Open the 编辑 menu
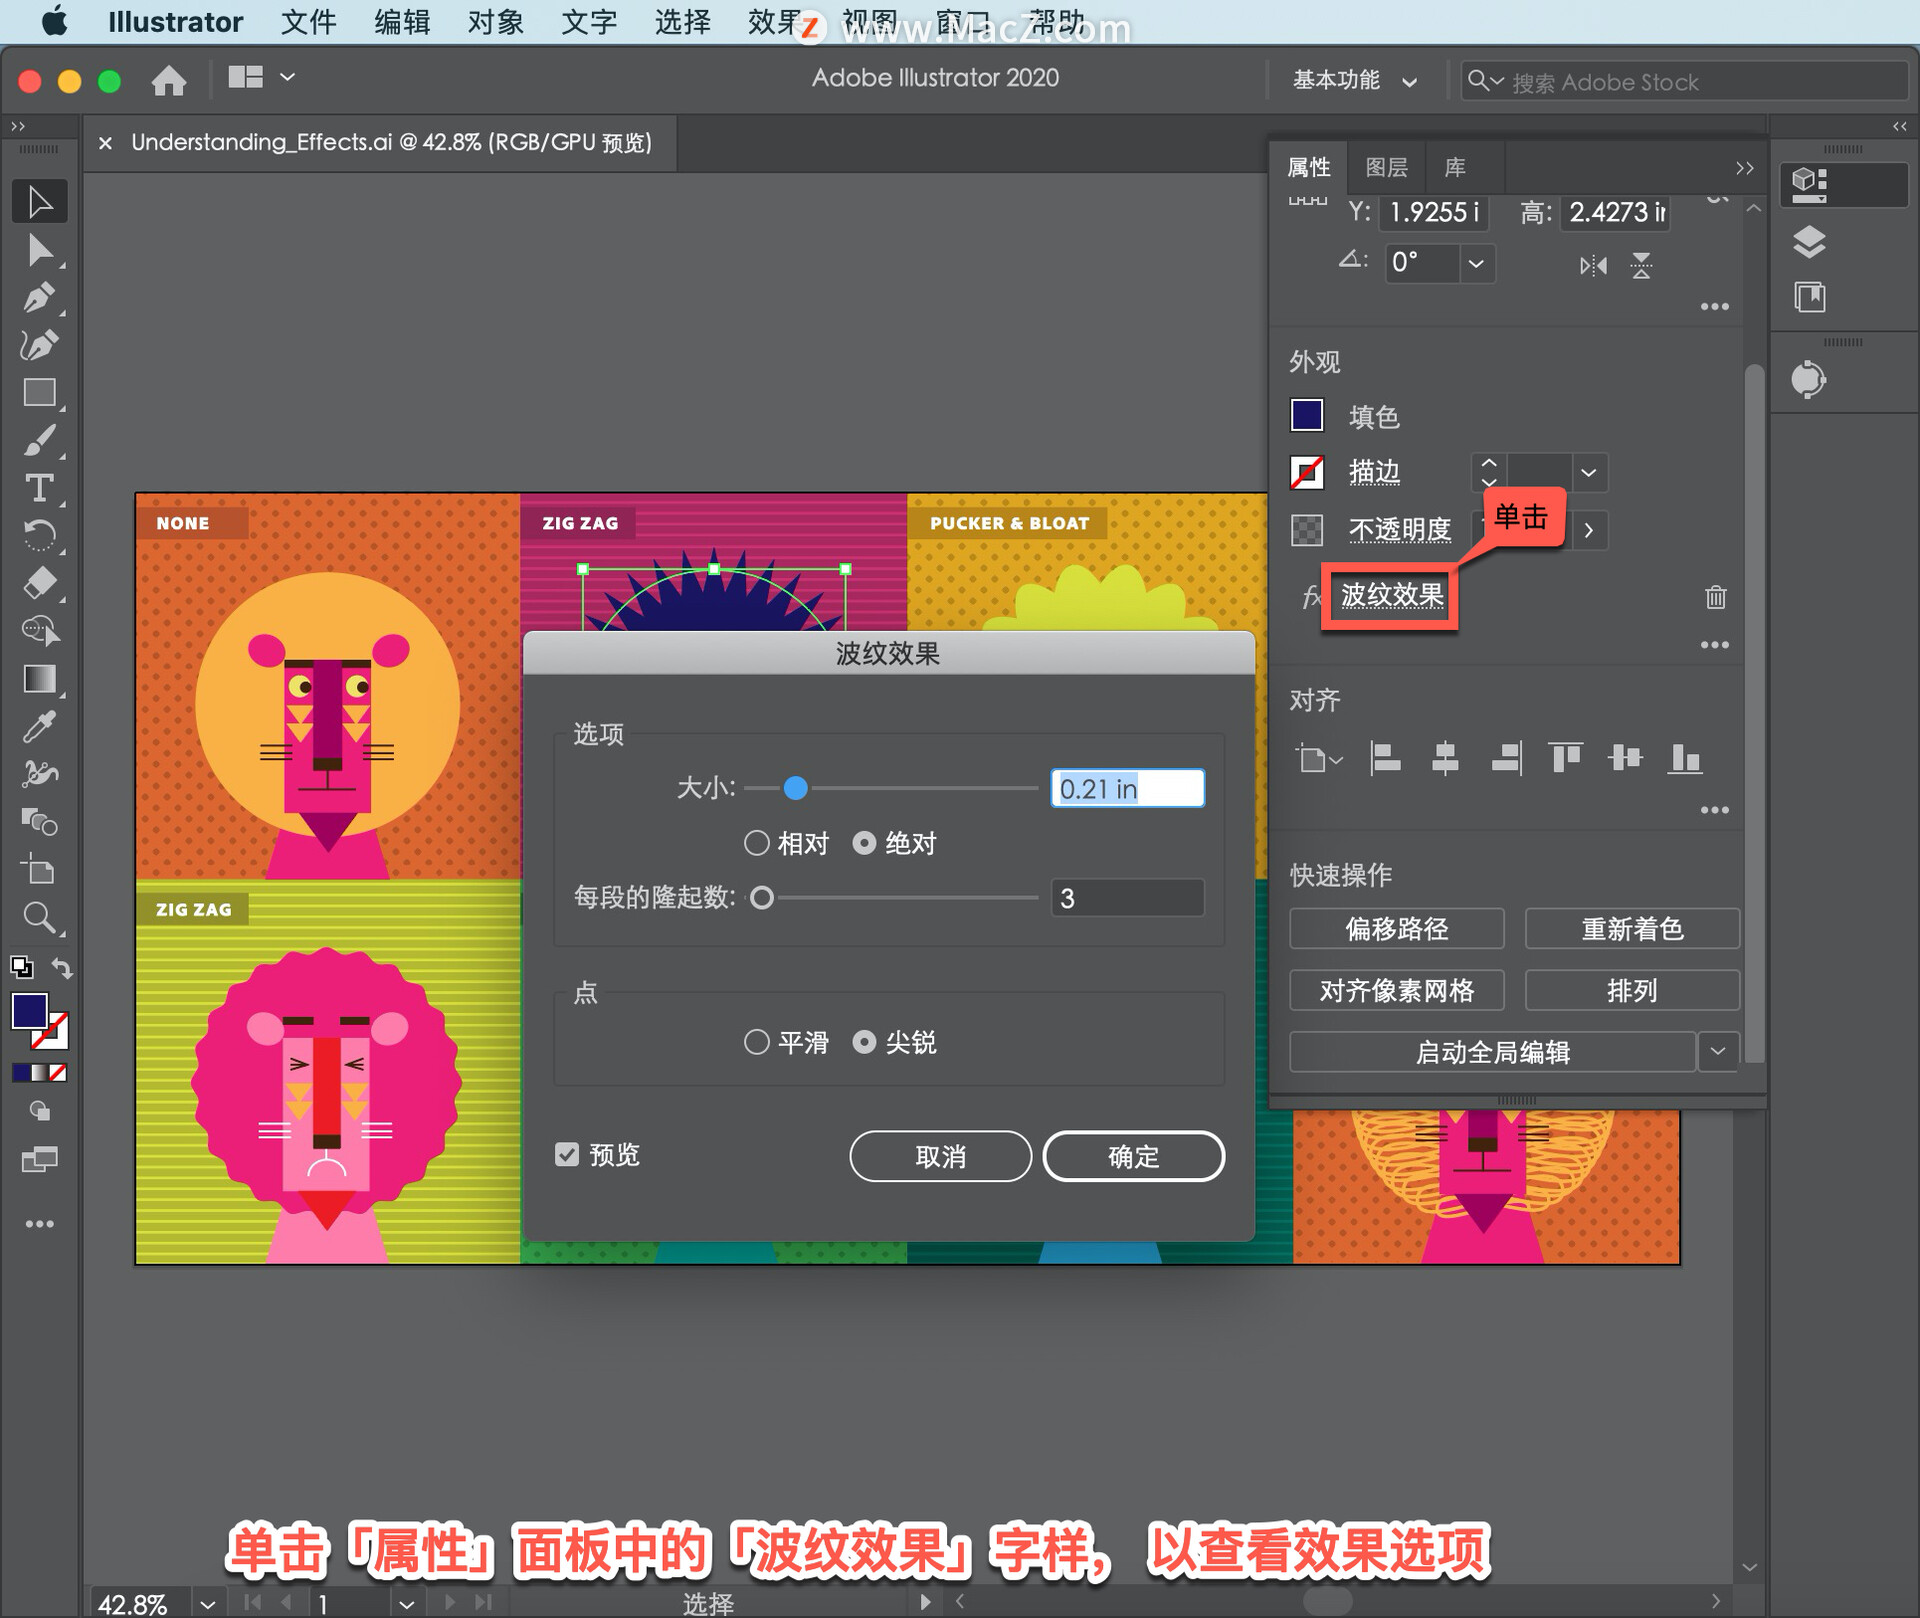 pos(402,22)
